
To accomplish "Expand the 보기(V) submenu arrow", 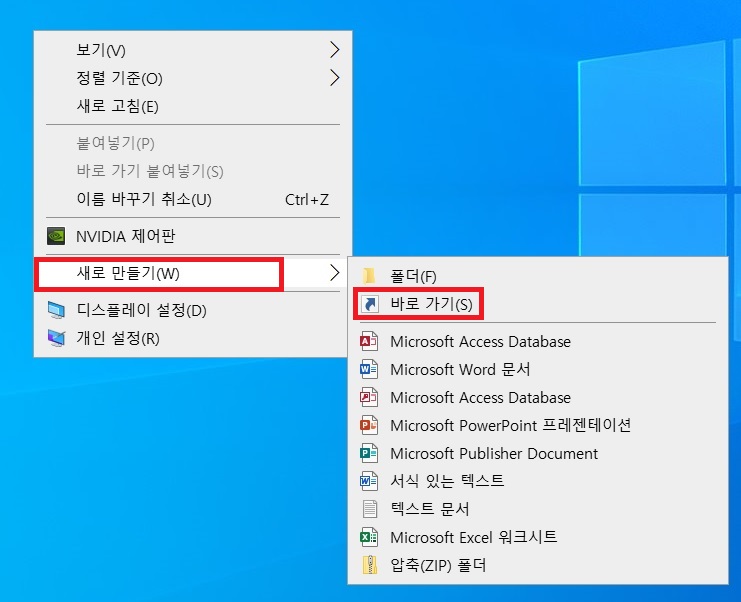I will (x=335, y=50).
